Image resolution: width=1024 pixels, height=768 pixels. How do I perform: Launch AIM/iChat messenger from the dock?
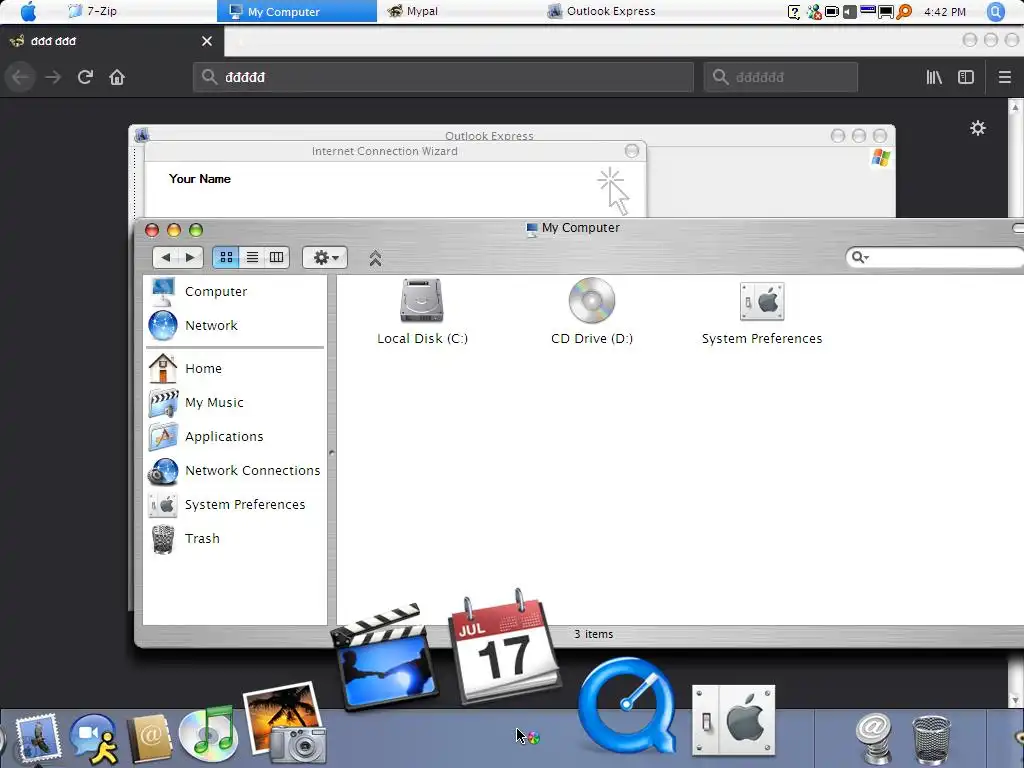(x=93, y=738)
